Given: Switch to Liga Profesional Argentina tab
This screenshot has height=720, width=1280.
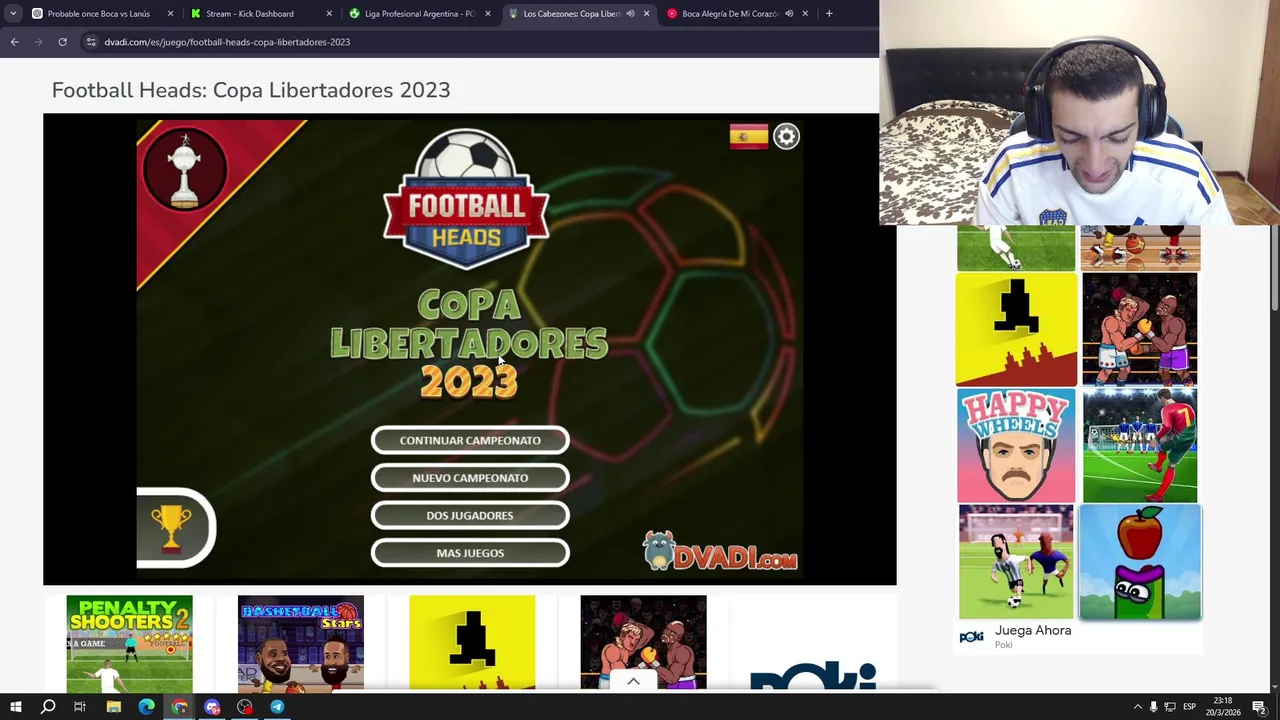Looking at the screenshot, I should tap(419, 14).
